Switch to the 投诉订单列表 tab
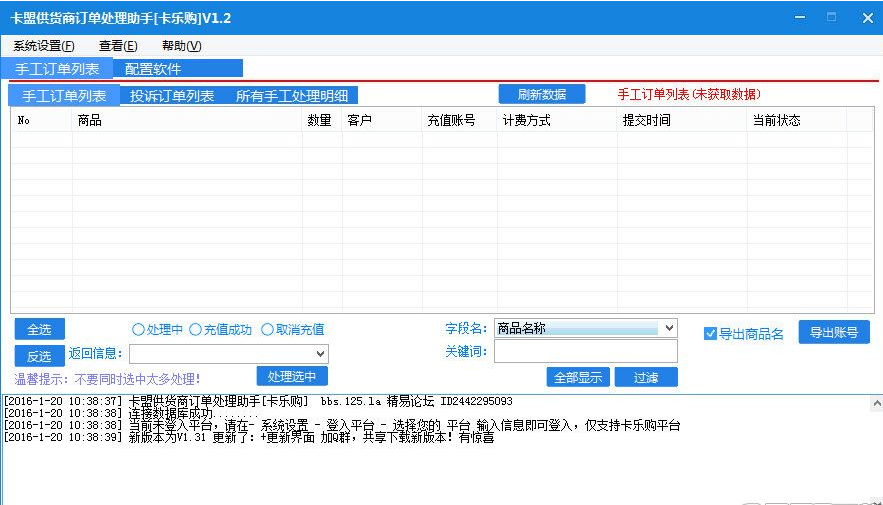 click(172, 96)
